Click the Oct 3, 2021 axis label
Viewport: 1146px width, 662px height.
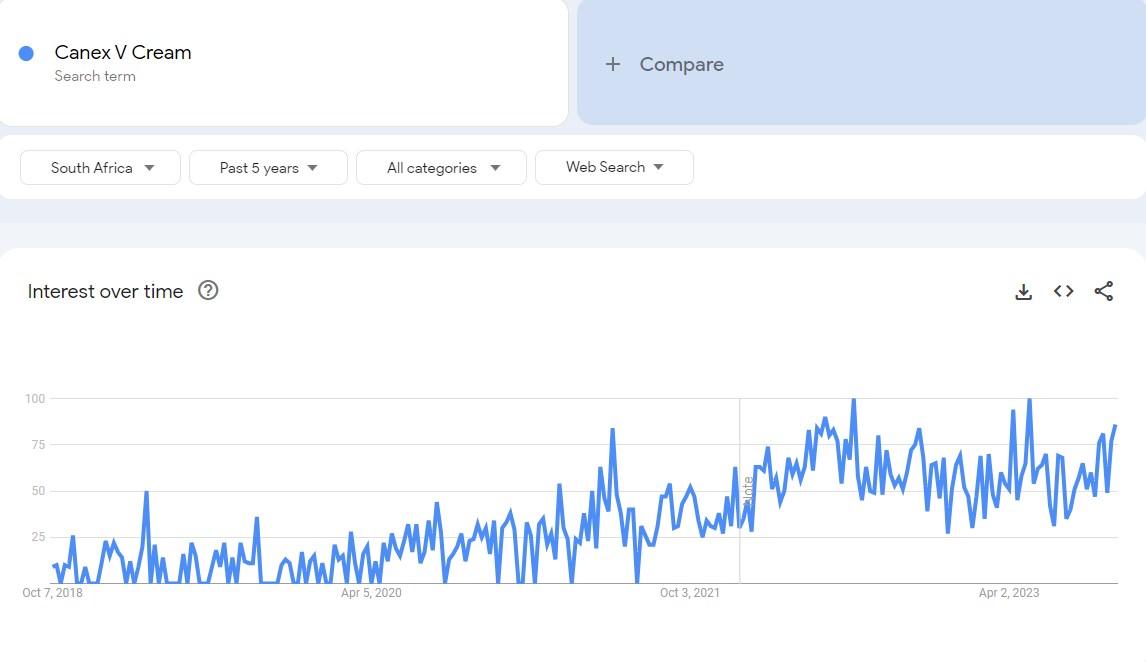(690, 593)
